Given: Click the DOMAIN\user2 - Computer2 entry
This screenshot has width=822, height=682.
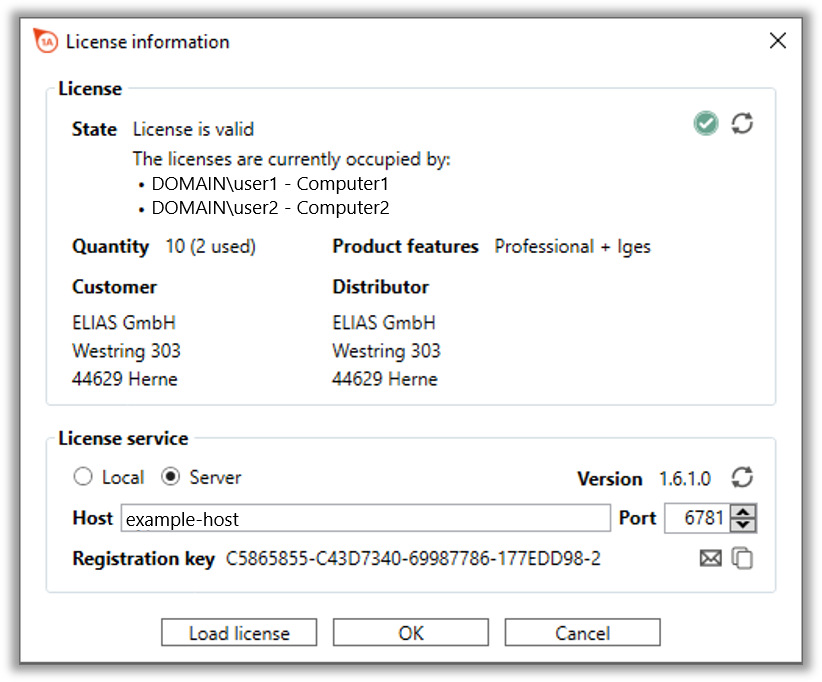Looking at the screenshot, I should tap(270, 208).
